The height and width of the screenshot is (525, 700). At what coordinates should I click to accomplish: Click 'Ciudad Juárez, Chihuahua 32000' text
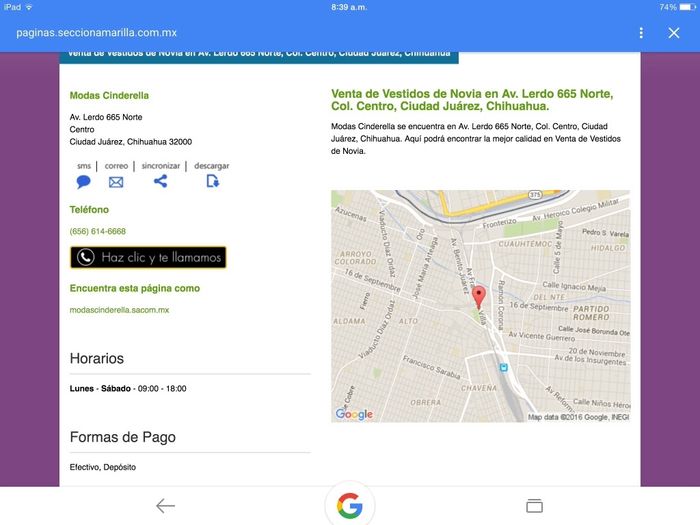[x=130, y=142]
